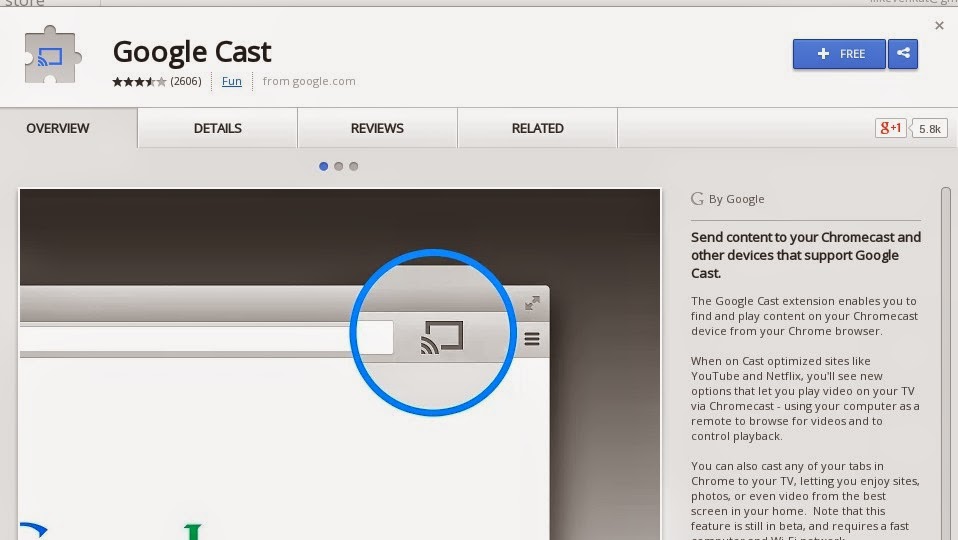Click the 5.8k +1 count bubble
This screenshot has width=958, height=540.
929,129
